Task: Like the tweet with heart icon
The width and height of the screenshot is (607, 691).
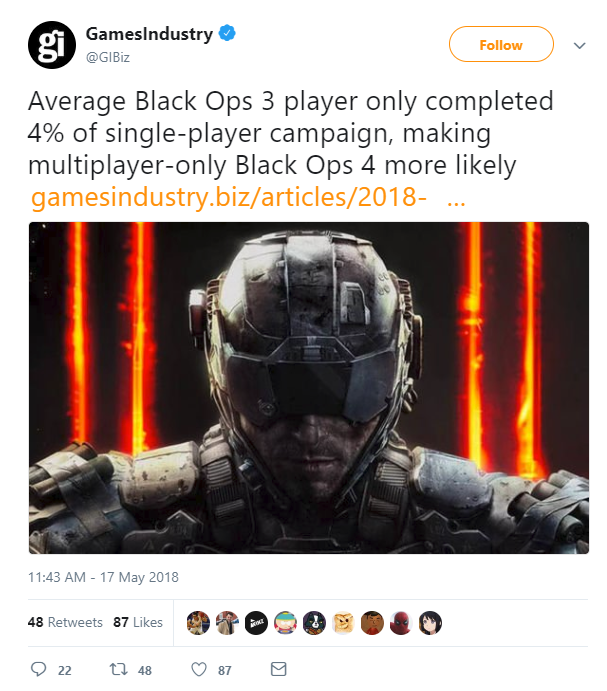Action: pyautogui.click(x=199, y=669)
